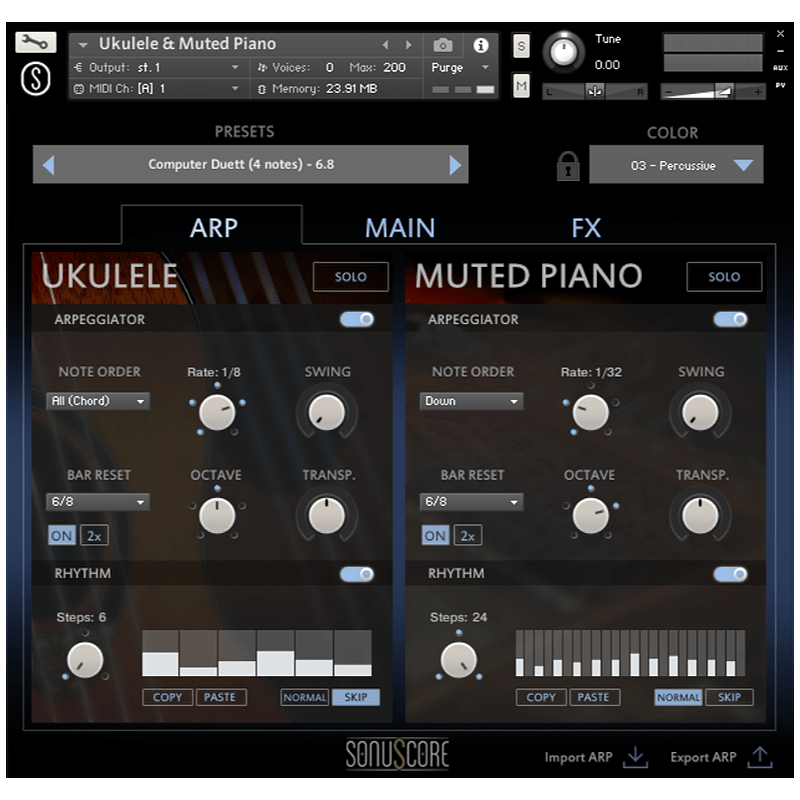Open the Color dropdown showing 03 - Percussive

[x=676, y=165]
